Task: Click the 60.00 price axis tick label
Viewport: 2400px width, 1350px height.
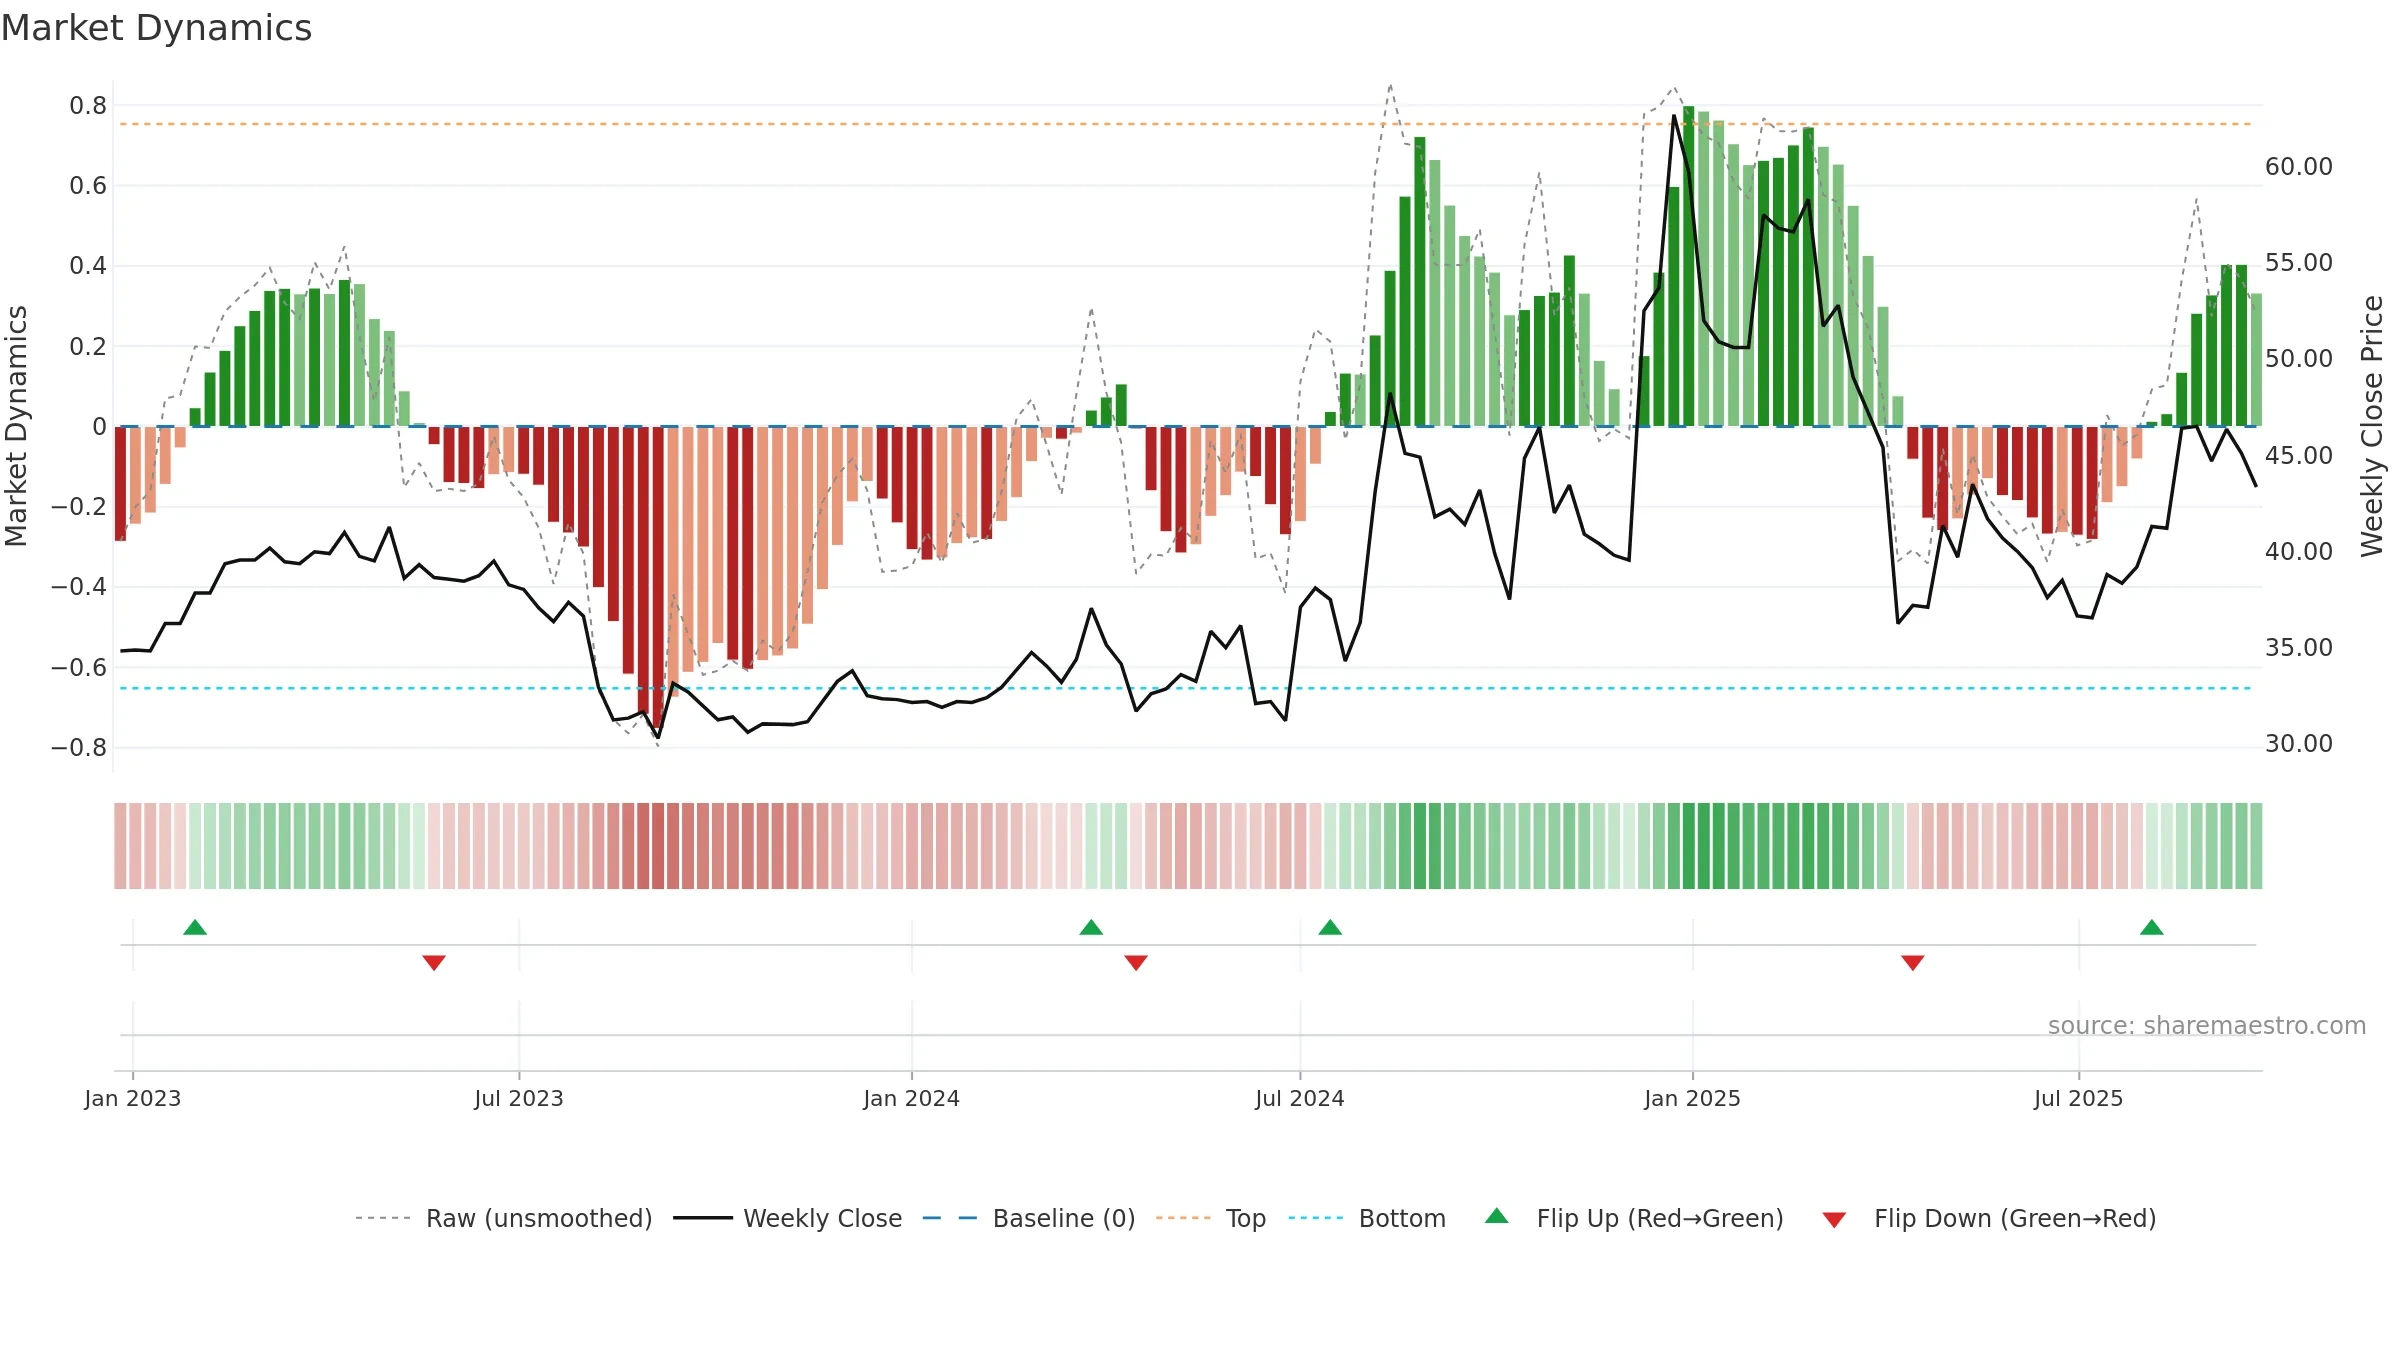Action: pyautogui.click(x=2299, y=167)
